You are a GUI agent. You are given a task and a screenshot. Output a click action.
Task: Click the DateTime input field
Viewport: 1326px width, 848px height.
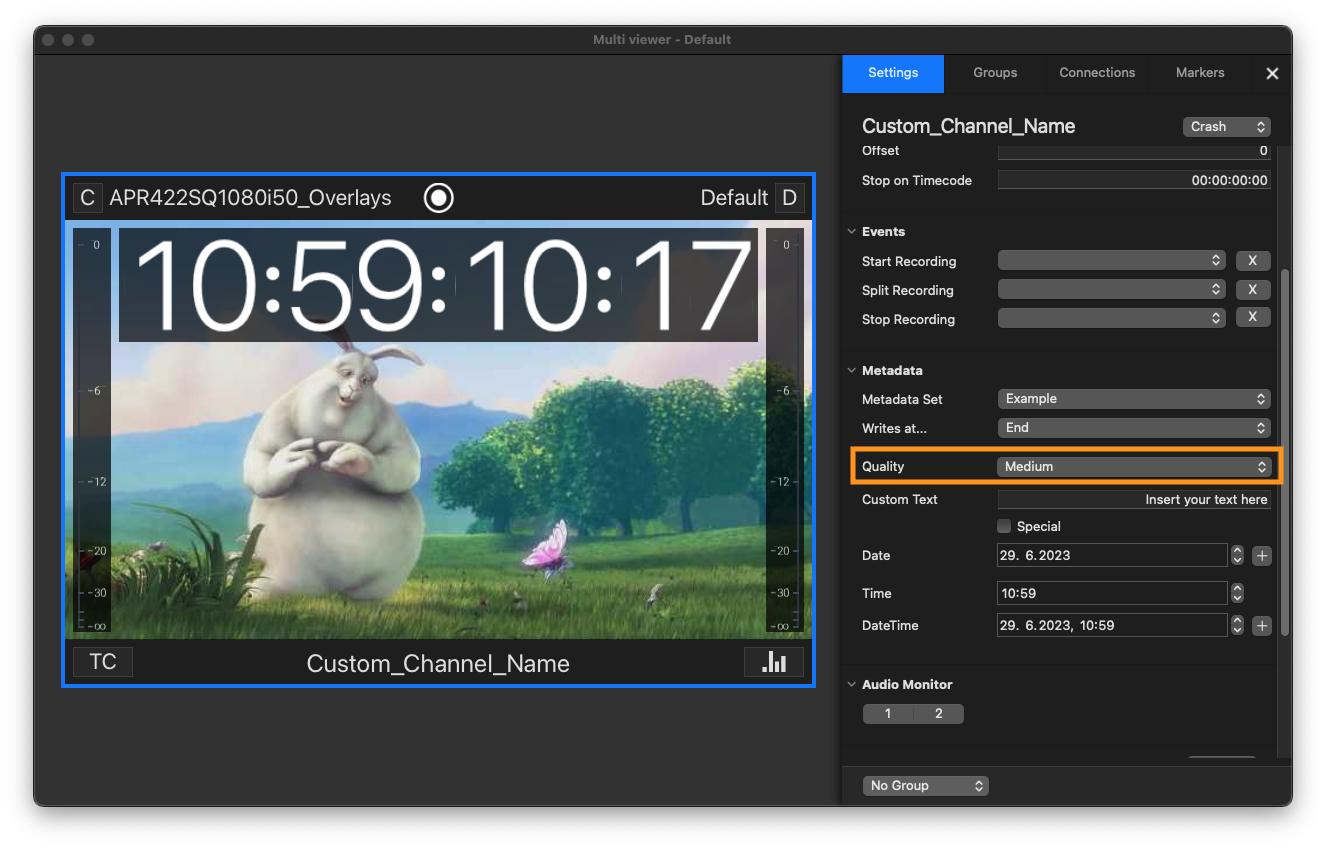pyautogui.click(x=1112, y=625)
